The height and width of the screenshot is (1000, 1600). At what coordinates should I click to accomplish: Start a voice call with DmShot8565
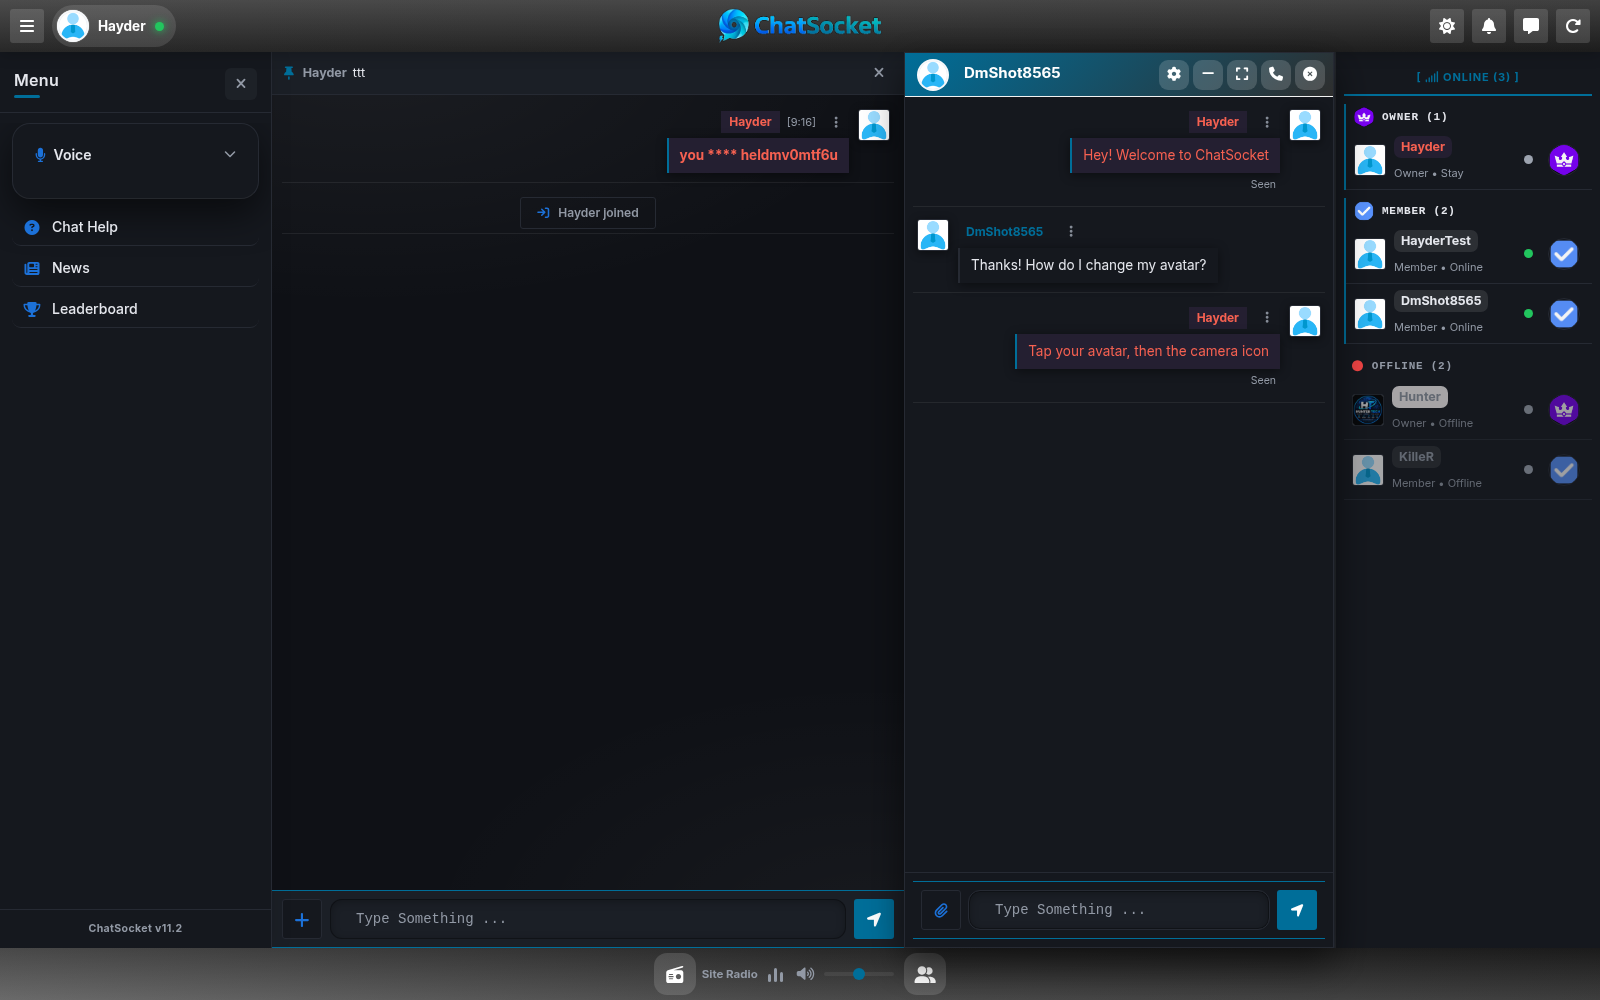pyautogui.click(x=1276, y=74)
